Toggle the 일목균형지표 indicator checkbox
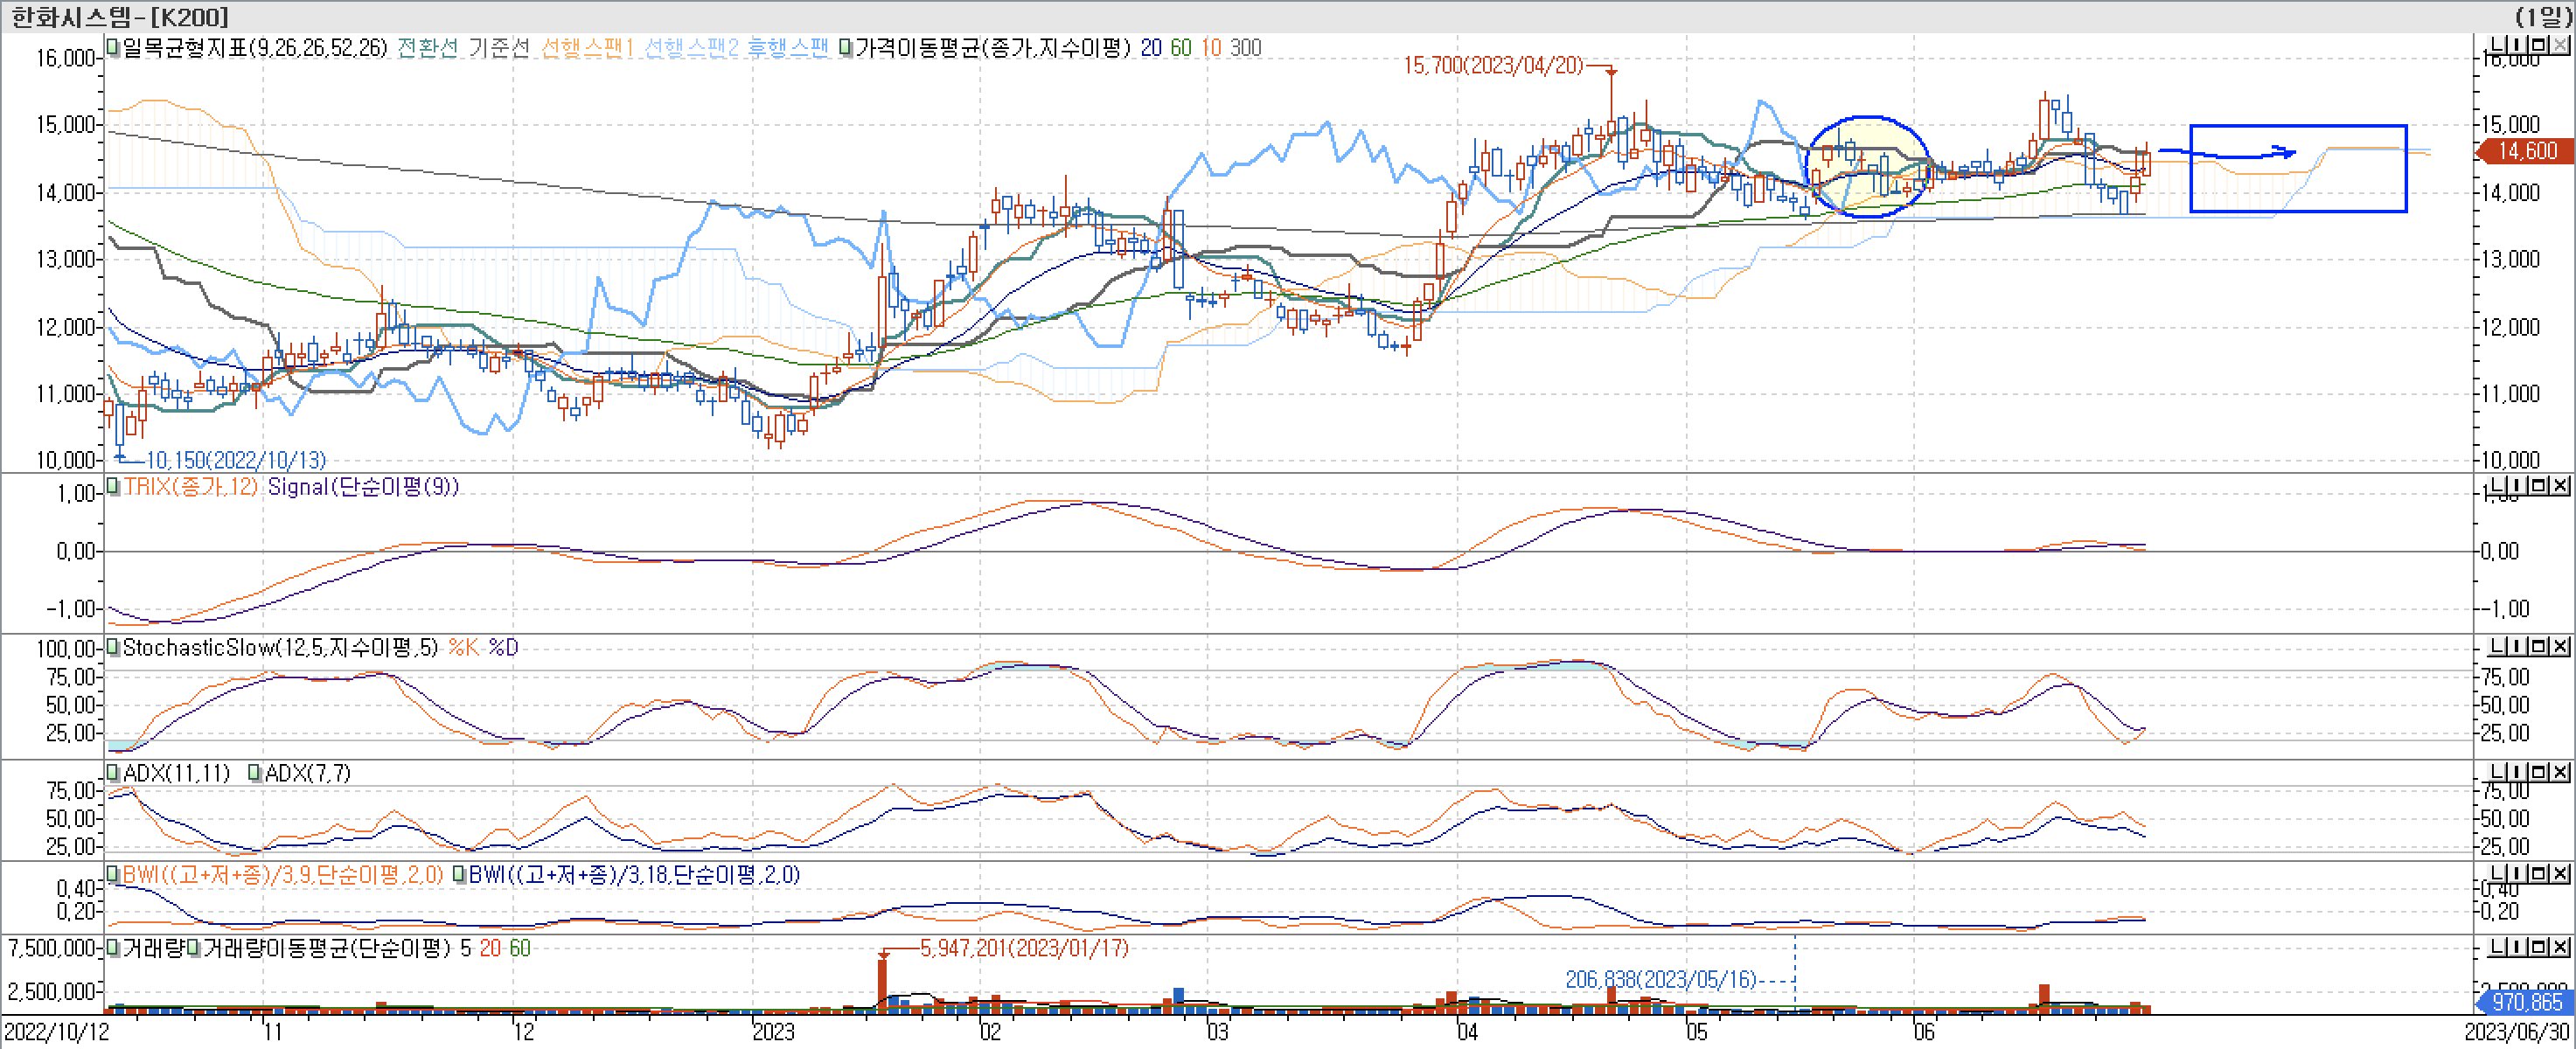Viewport: 2576px width, 1049px height. pos(114,47)
